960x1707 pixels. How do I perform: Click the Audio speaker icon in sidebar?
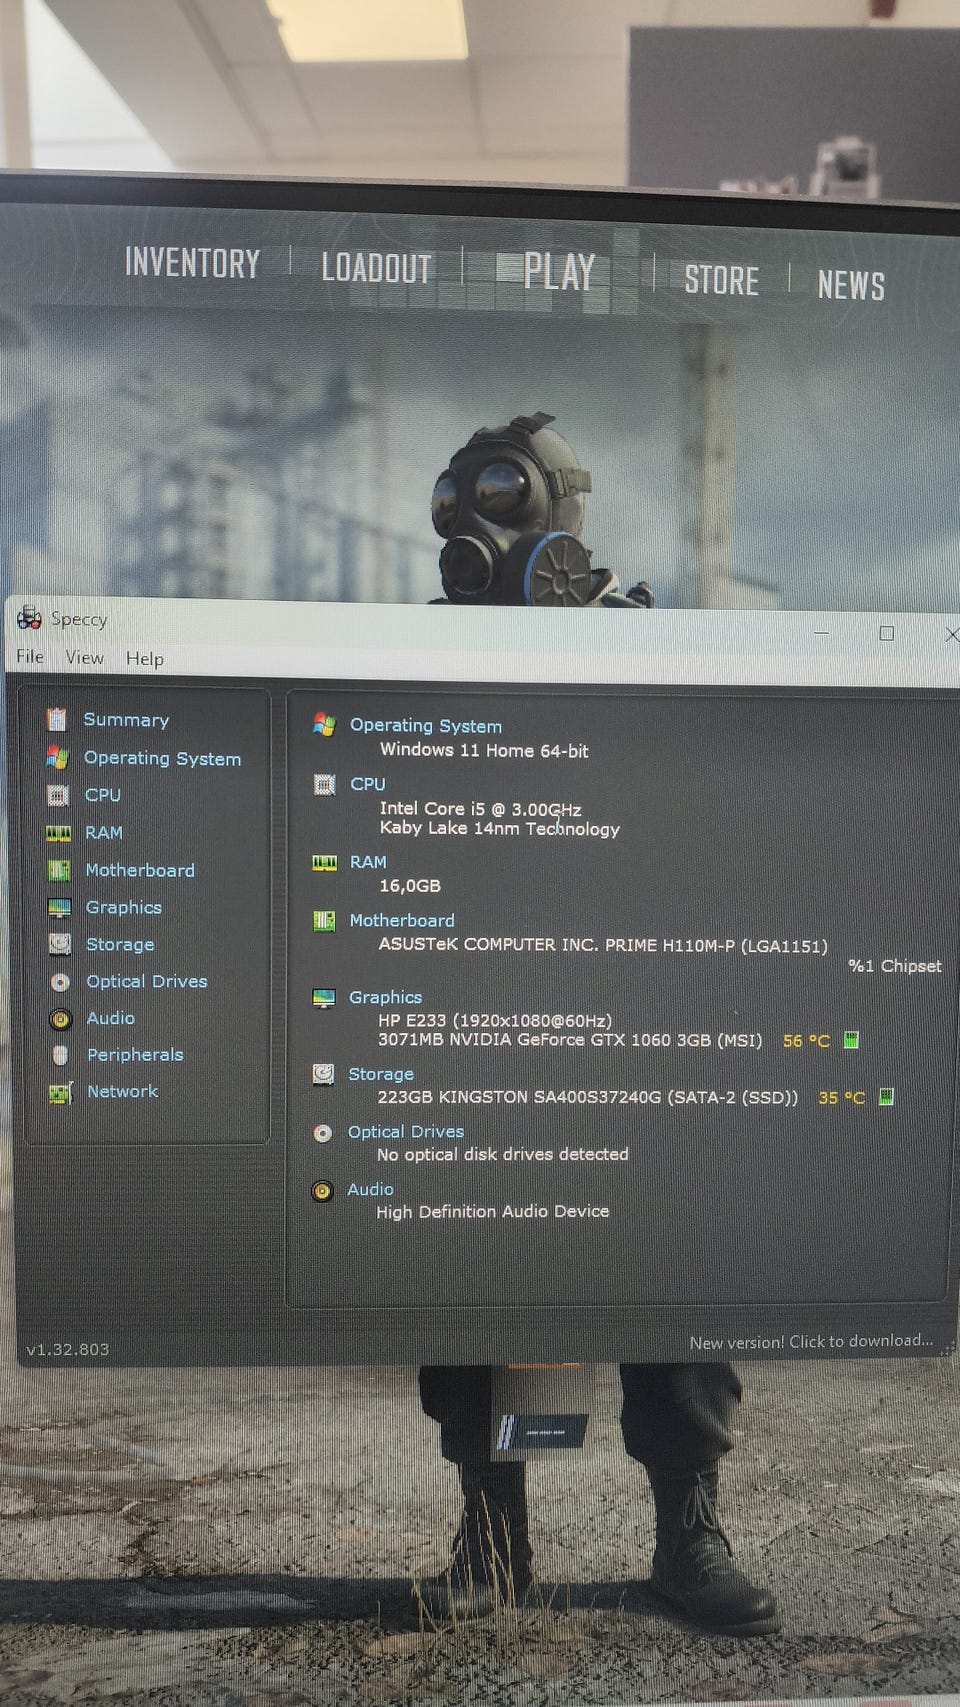tap(61, 1018)
